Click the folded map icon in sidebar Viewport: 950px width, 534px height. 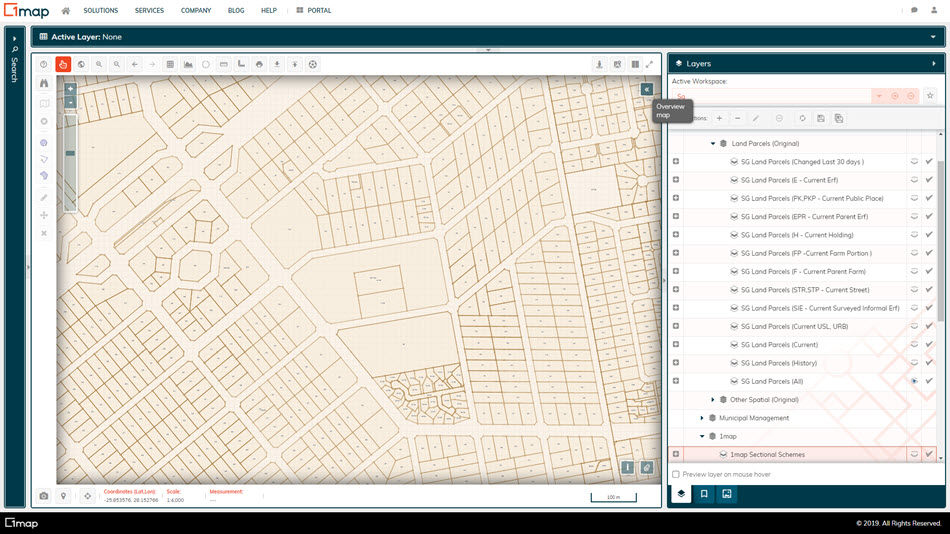tap(44, 104)
